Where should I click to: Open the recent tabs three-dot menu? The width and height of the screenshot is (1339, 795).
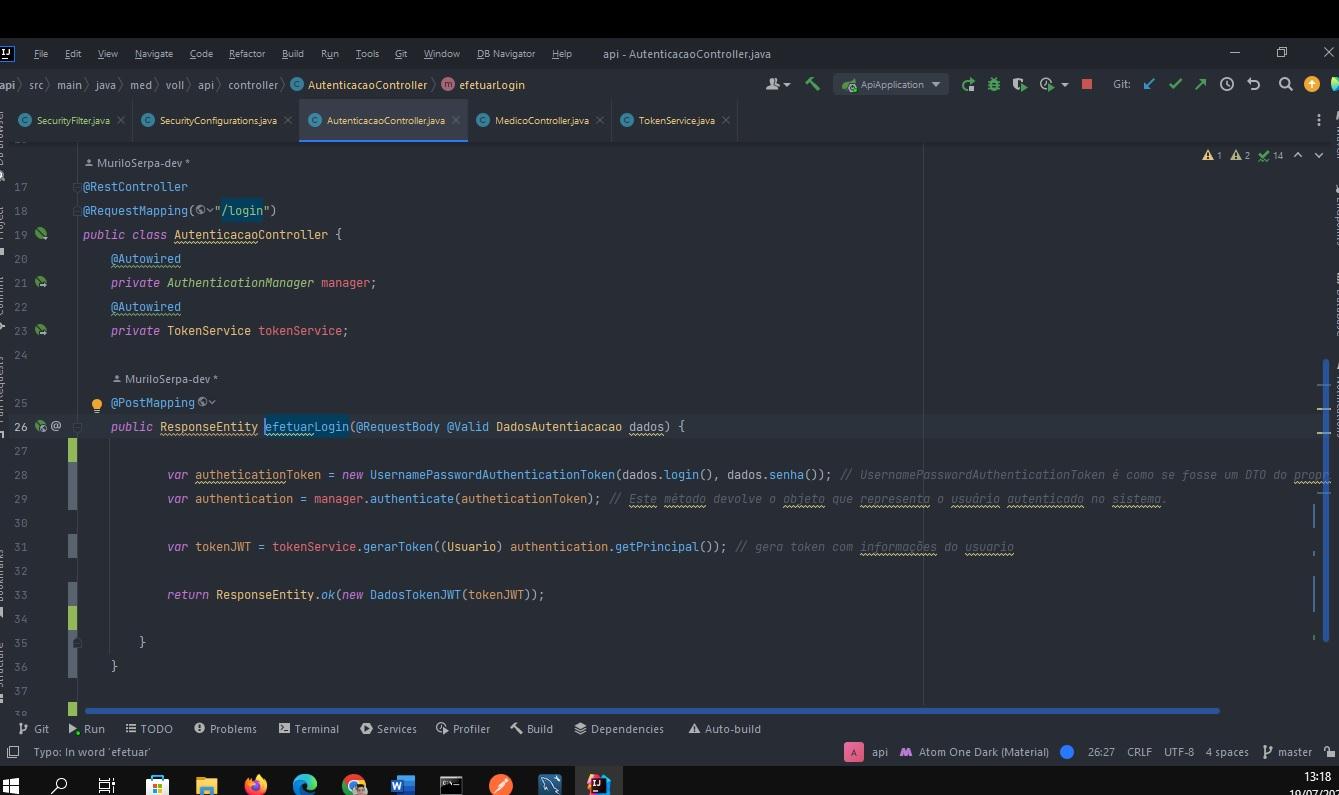1319,120
